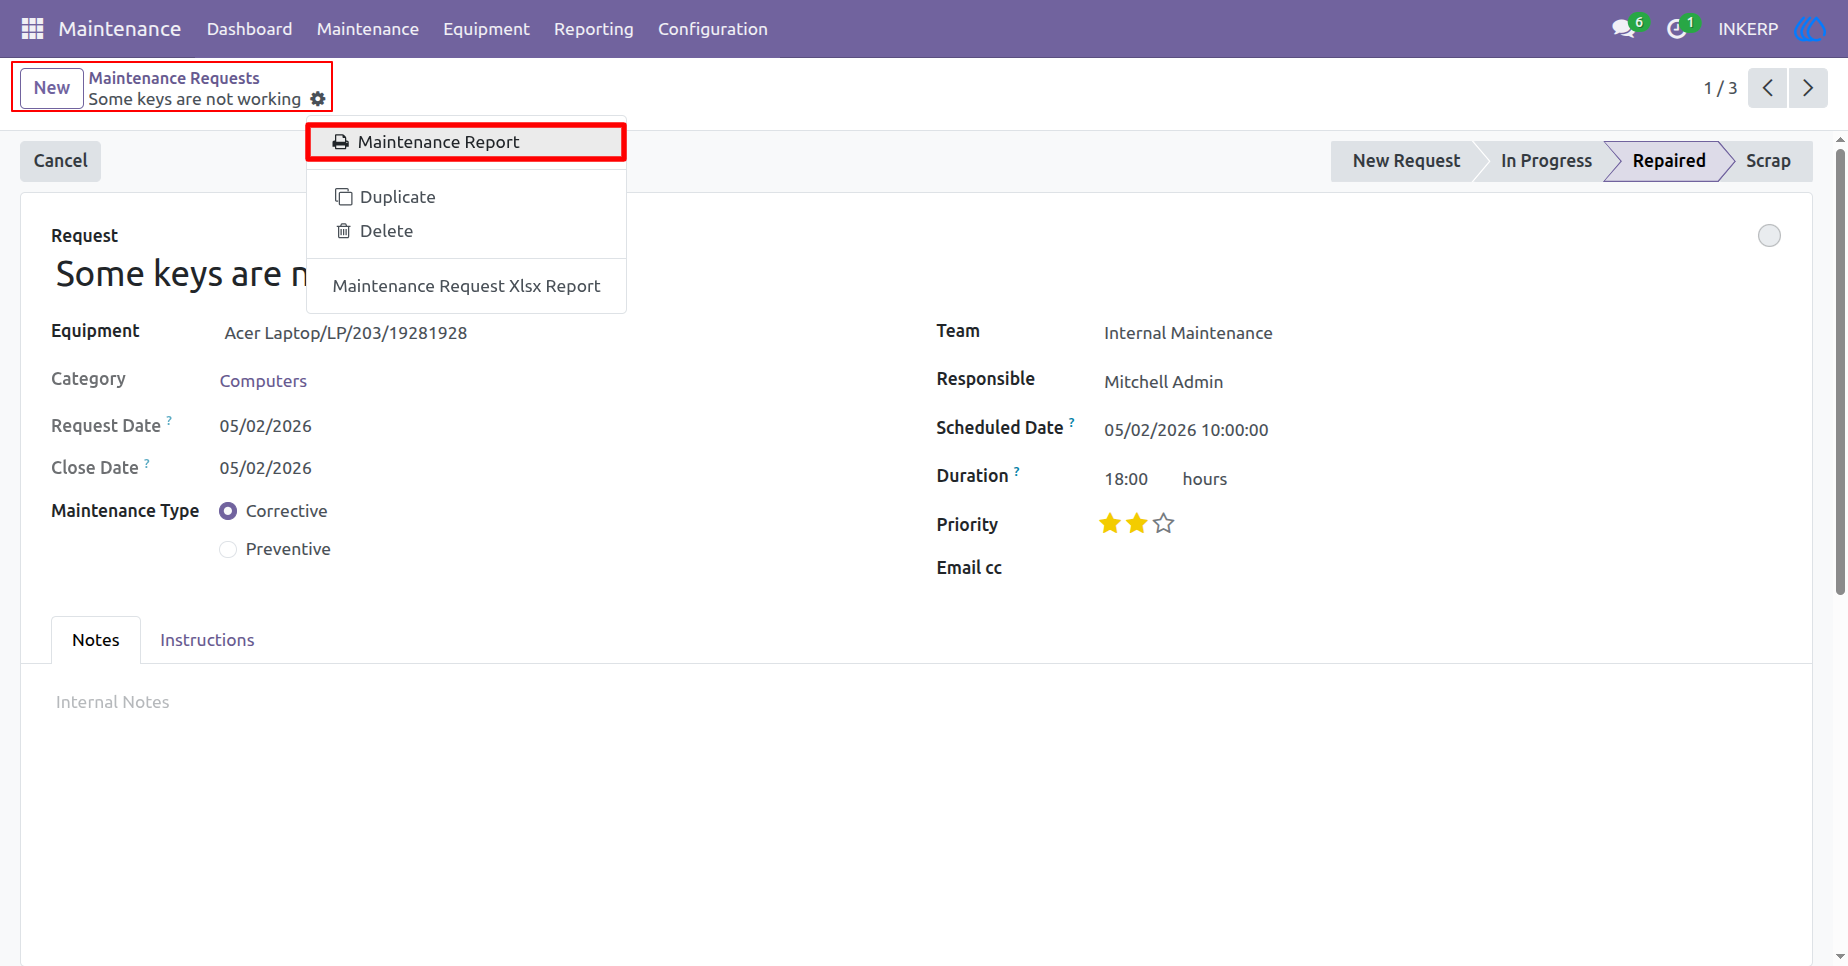Click the Delete trash icon

pyautogui.click(x=344, y=231)
